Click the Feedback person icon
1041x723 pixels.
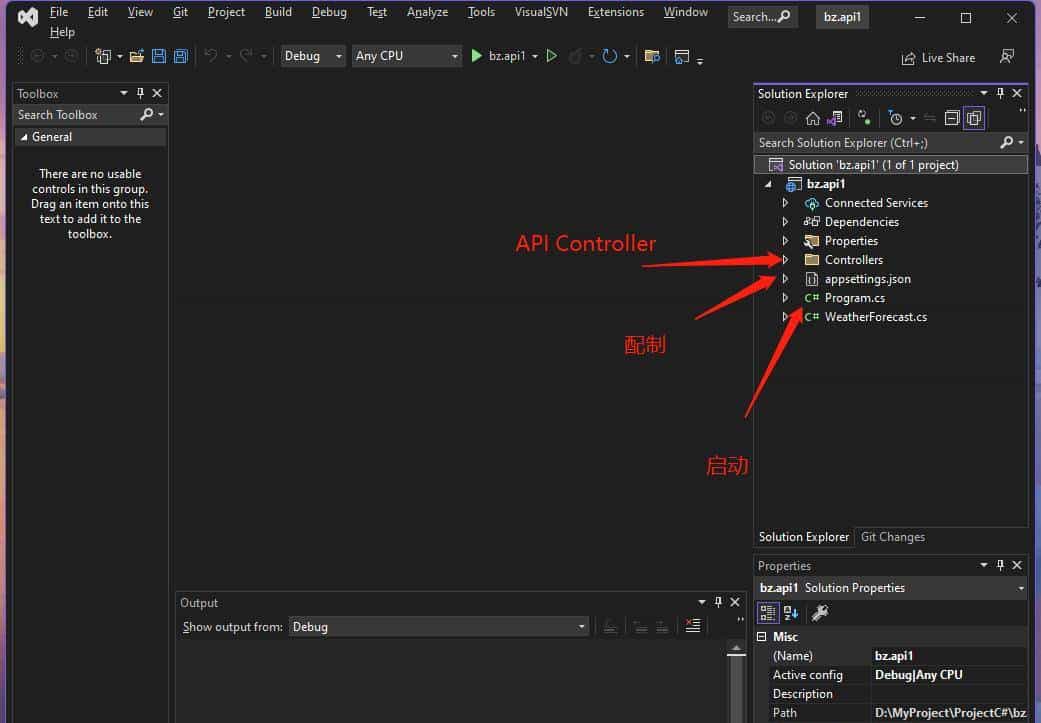(x=1007, y=56)
